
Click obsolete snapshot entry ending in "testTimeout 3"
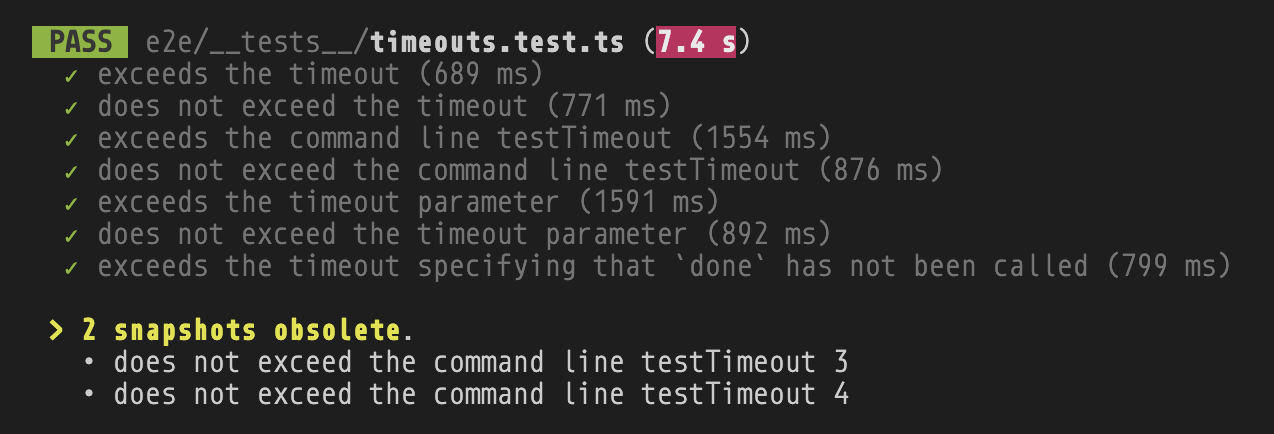click(481, 363)
